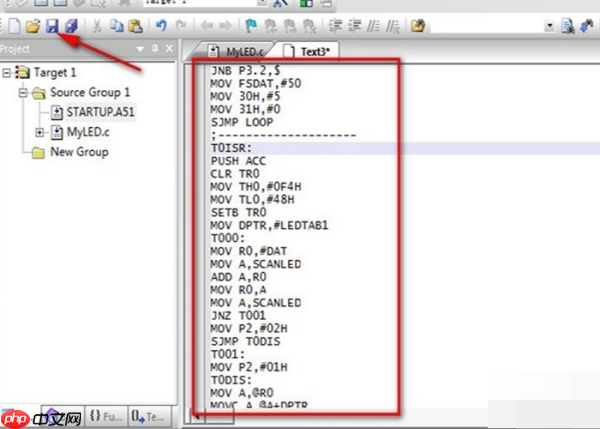Indent the selected lines
The image size is (600, 429).
point(336,26)
